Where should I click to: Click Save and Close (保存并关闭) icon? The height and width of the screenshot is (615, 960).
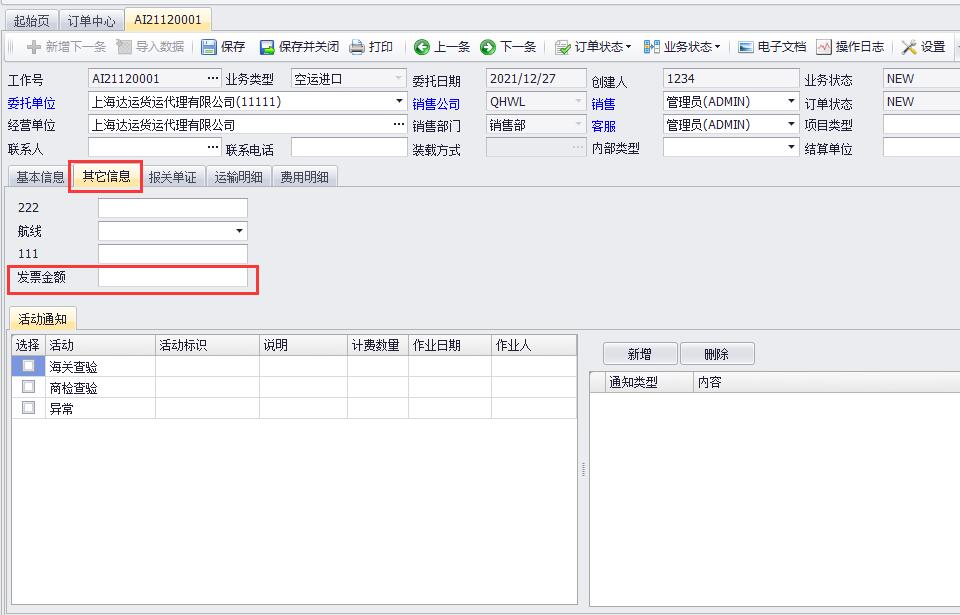[x=267, y=47]
